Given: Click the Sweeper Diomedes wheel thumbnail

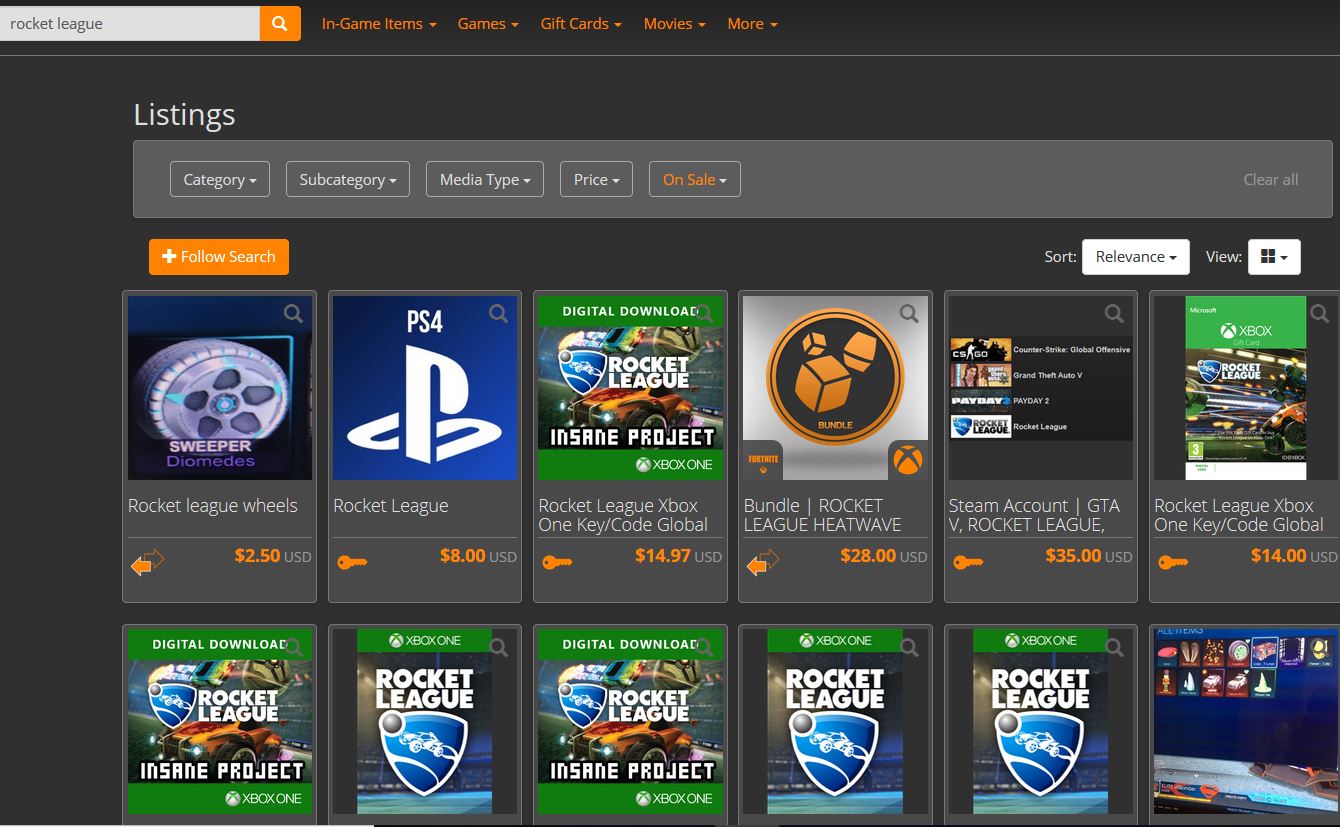Looking at the screenshot, I should click(220, 388).
